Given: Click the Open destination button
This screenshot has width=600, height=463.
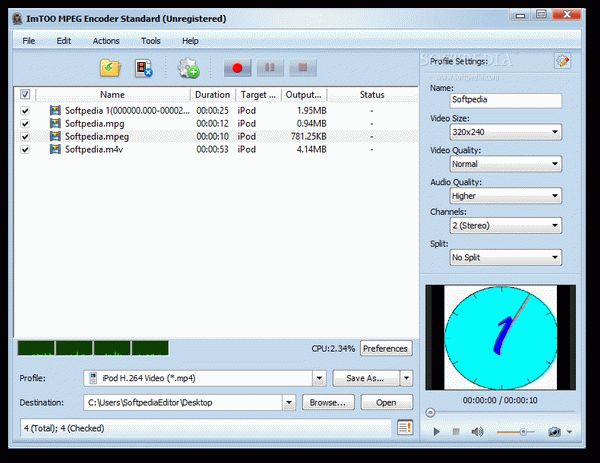Looking at the screenshot, I should pyautogui.click(x=386, y=403).
